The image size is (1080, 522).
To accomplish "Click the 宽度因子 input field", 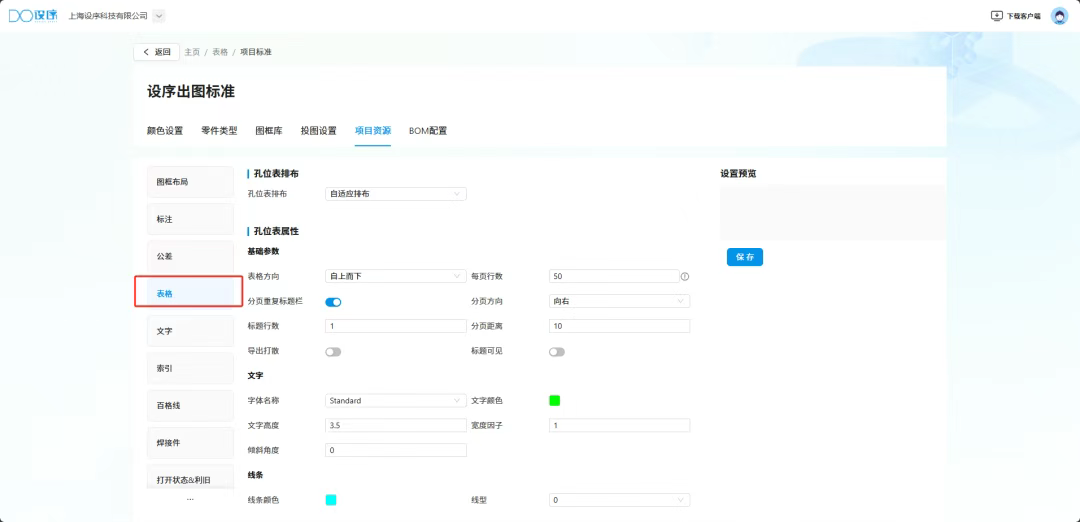I will coord(619,426).
